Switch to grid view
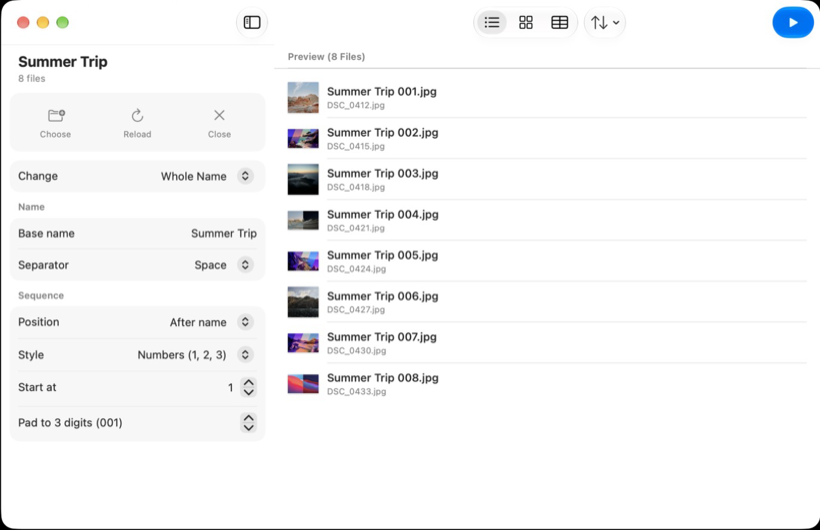Image resolution: width=820 pixels, height=530 pixels. 526,22
